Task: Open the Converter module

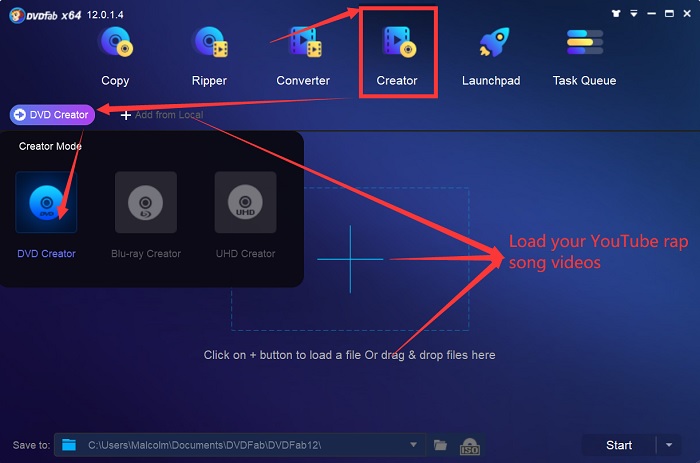Action: click(x=303, y=56)
